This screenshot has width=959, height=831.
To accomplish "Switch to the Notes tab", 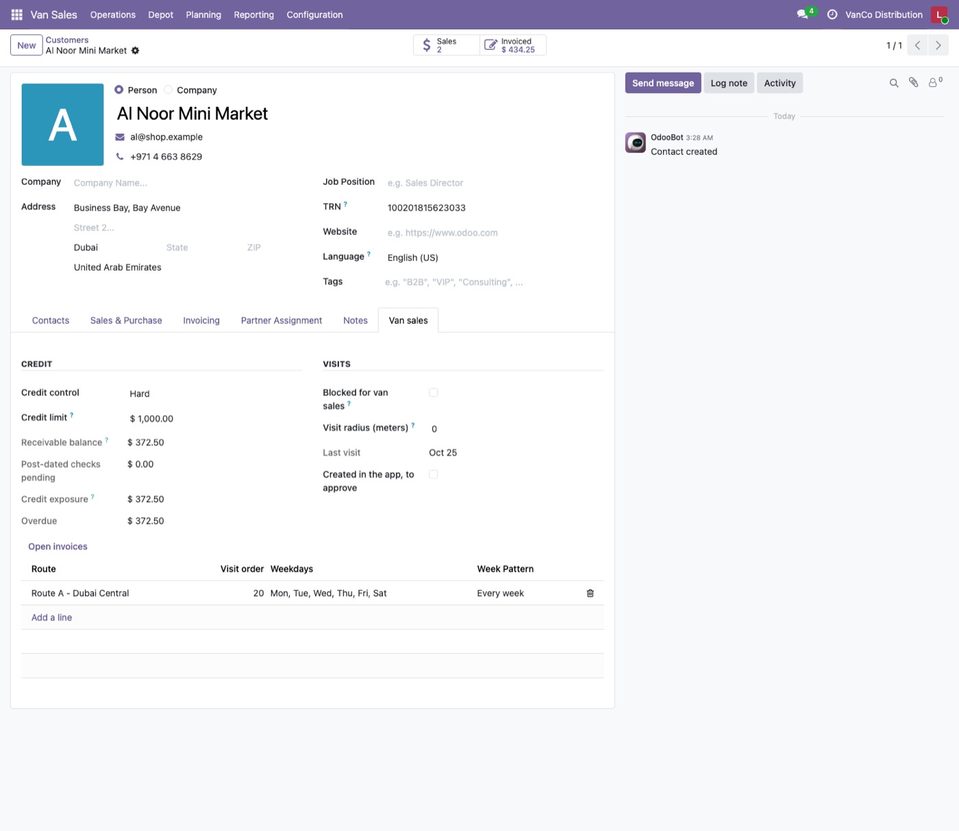I will (x=355, y=320).
